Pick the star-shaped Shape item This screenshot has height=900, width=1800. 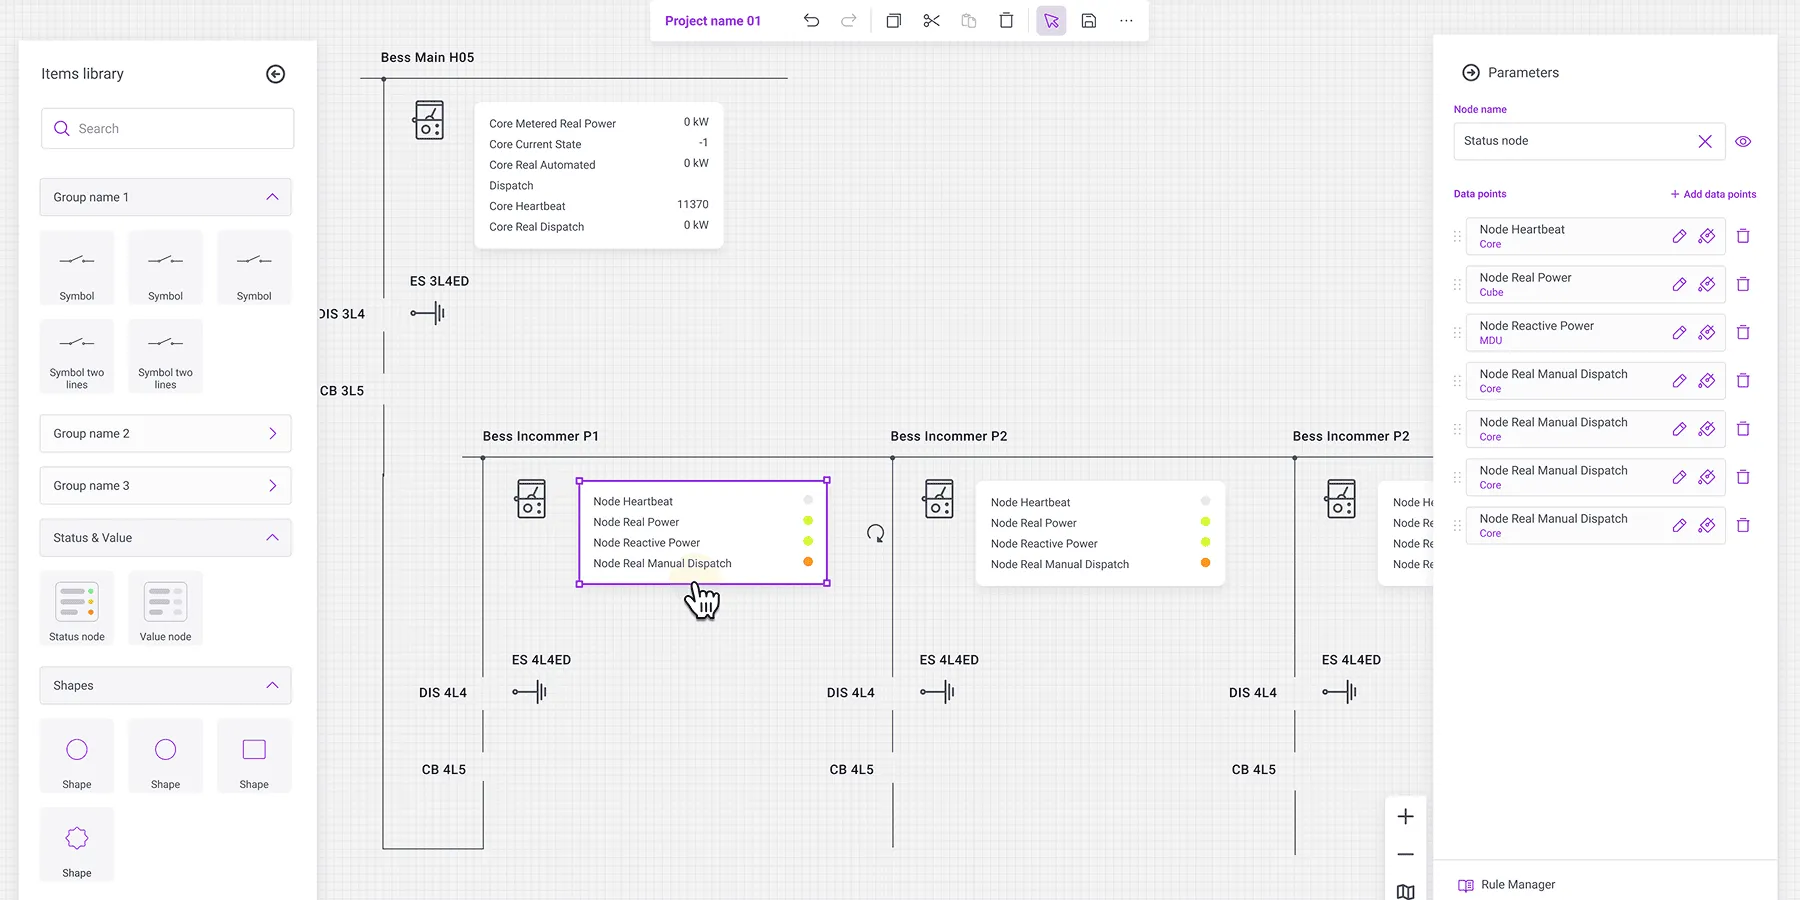click(77, 845)
